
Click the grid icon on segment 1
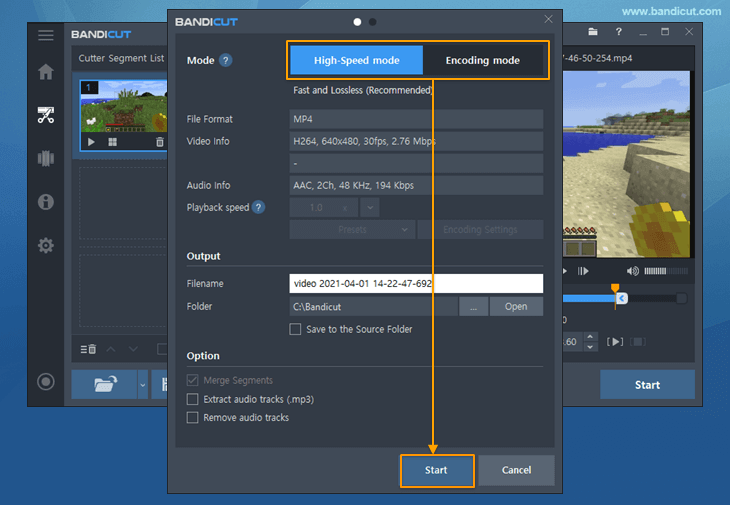tap(112, 142)
